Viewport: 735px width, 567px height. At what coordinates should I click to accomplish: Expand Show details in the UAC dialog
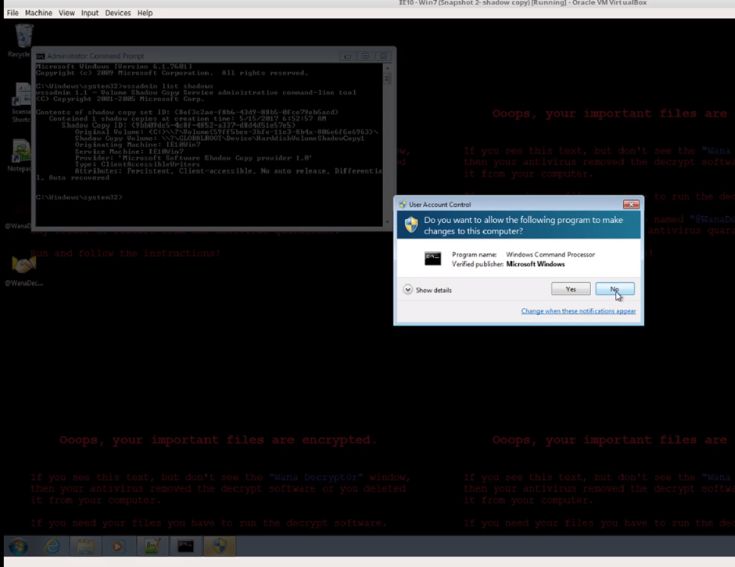pos(427,290)
